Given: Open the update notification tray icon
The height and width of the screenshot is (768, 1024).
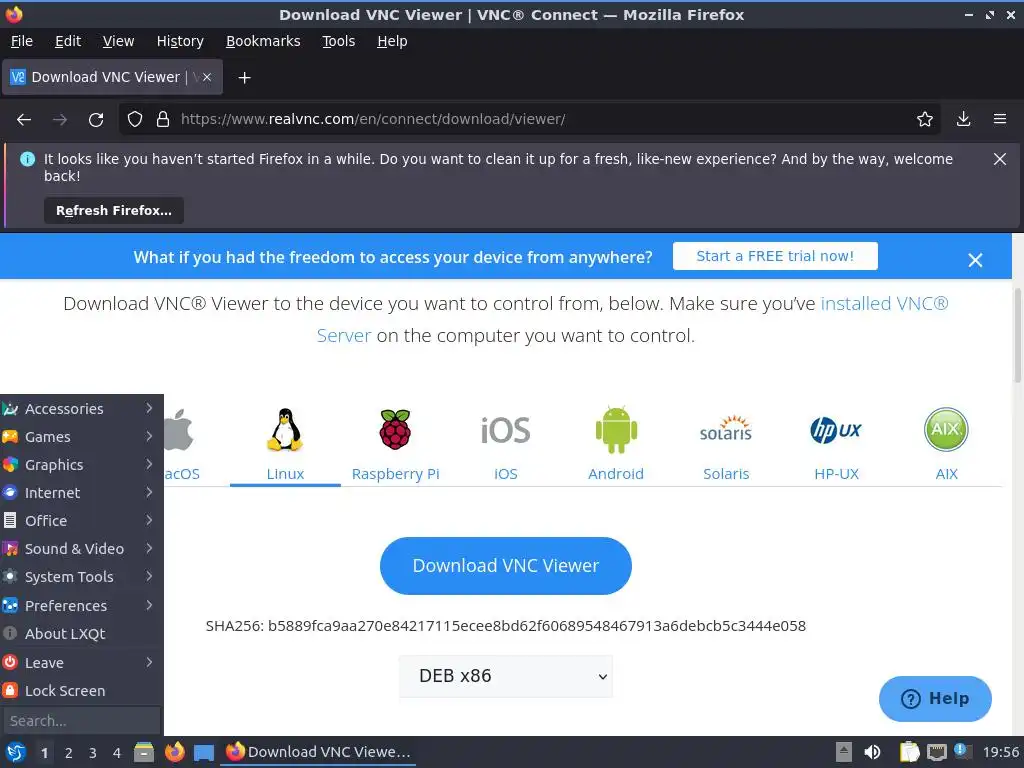Looking at the screenshot, I should point(961,751).
